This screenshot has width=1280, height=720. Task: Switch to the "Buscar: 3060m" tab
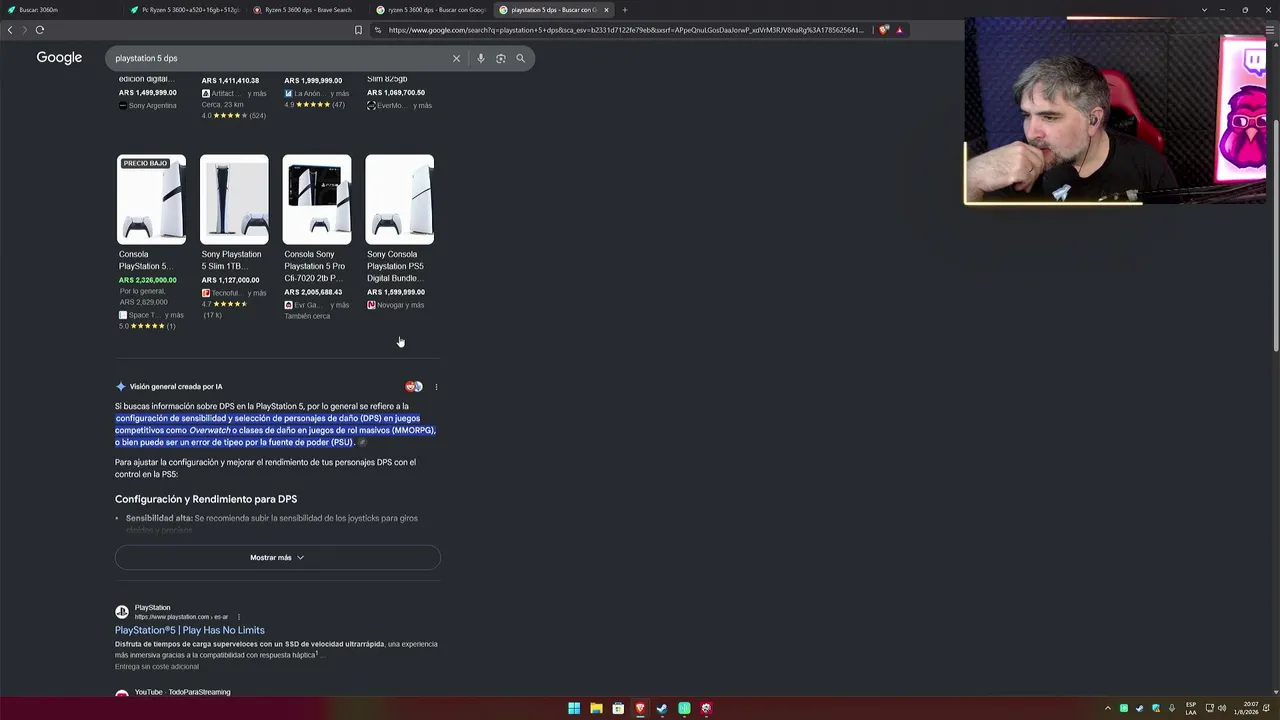tap(63, 10)
